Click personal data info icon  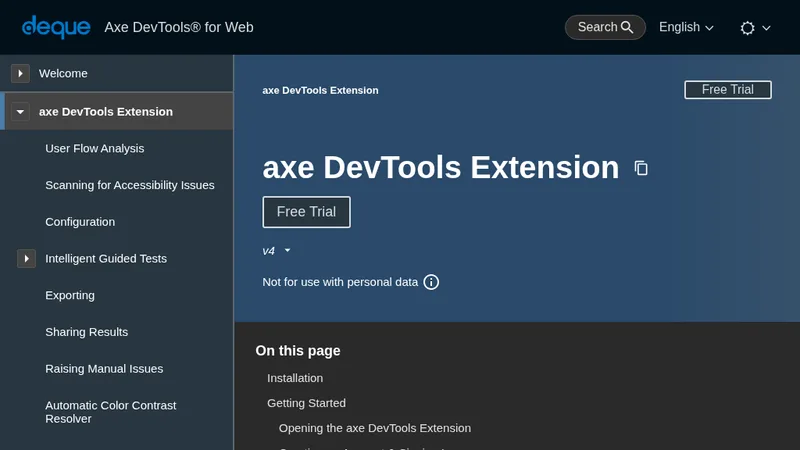pyautogui.click(x=431, y=282)
